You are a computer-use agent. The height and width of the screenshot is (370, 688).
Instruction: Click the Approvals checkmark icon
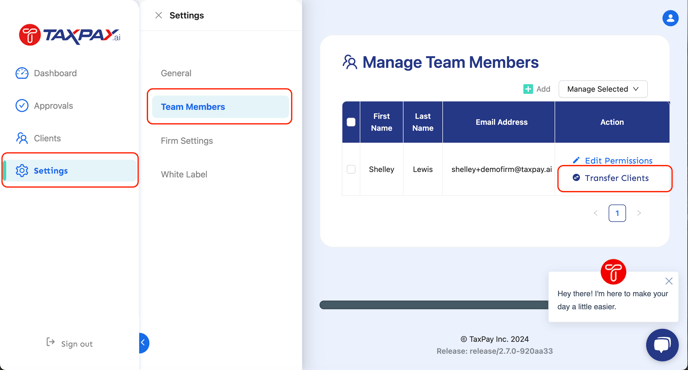(22, 105)
